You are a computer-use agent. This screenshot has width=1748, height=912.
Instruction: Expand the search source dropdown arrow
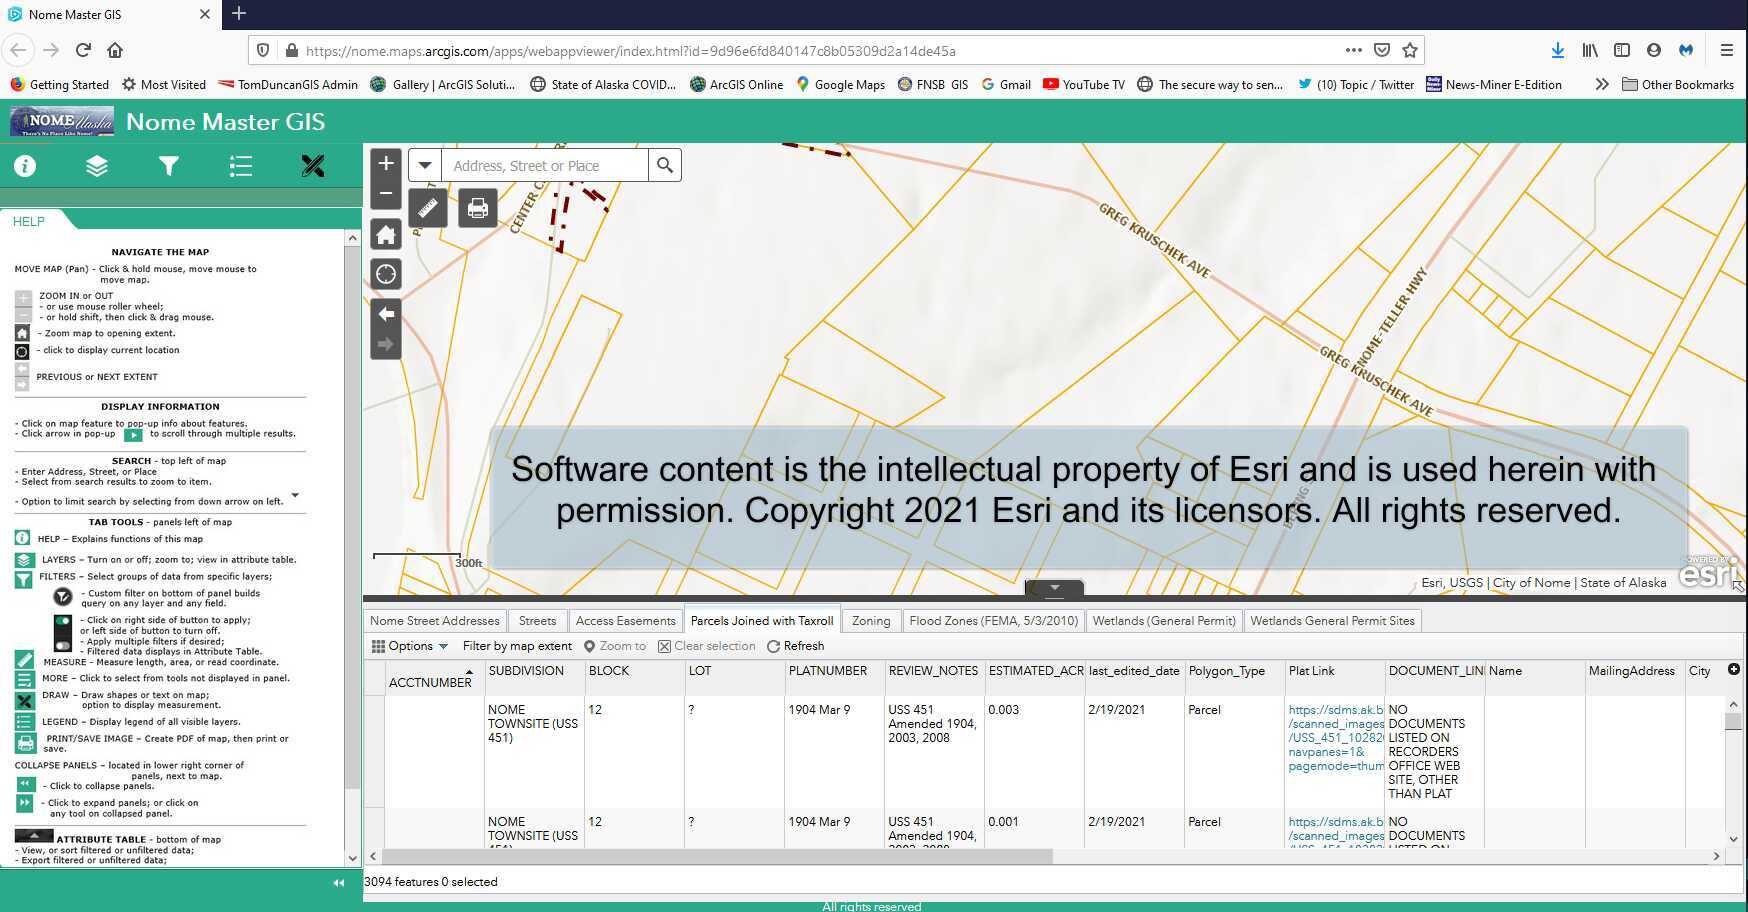[425, 165]
